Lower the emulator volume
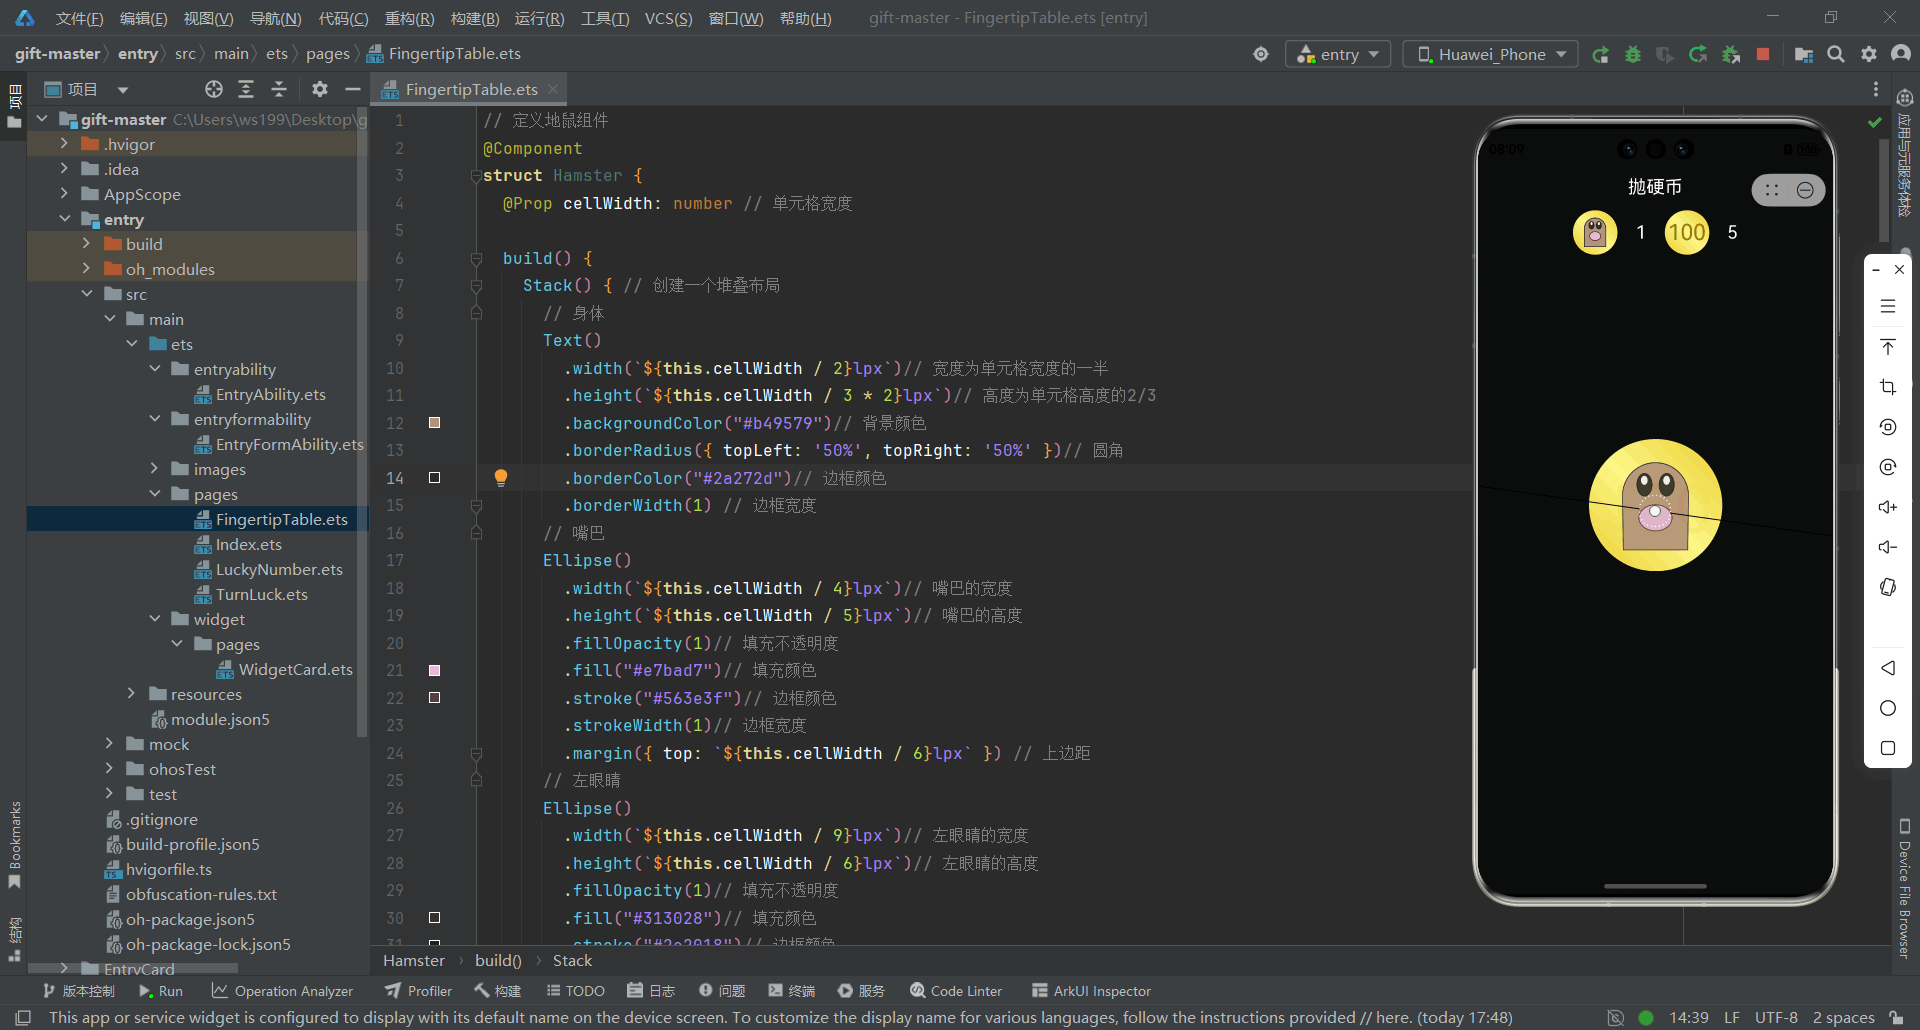 (x=1888, y=547)
